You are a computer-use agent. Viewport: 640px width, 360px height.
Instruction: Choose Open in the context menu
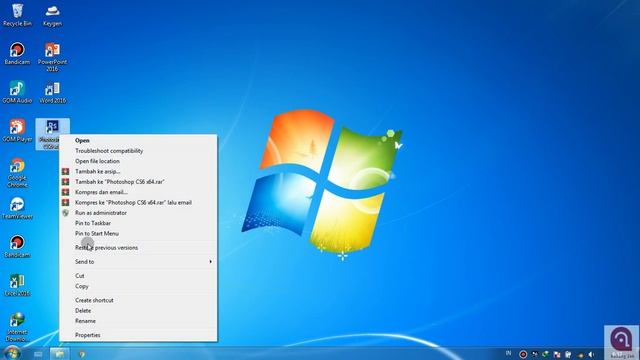(138, 140)
